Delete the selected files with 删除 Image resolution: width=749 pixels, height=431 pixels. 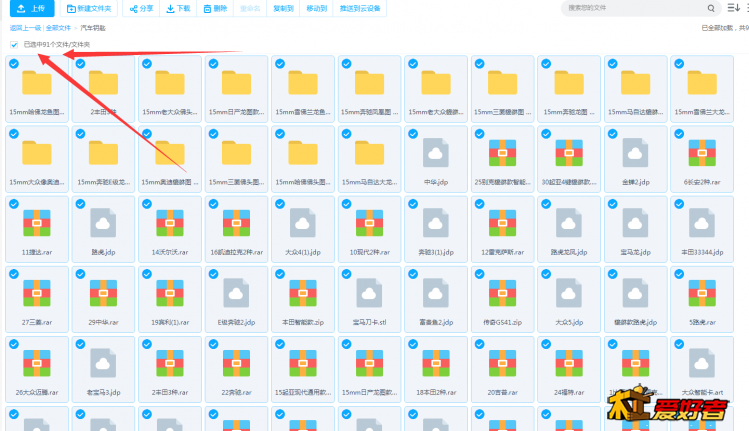[215, 8]
